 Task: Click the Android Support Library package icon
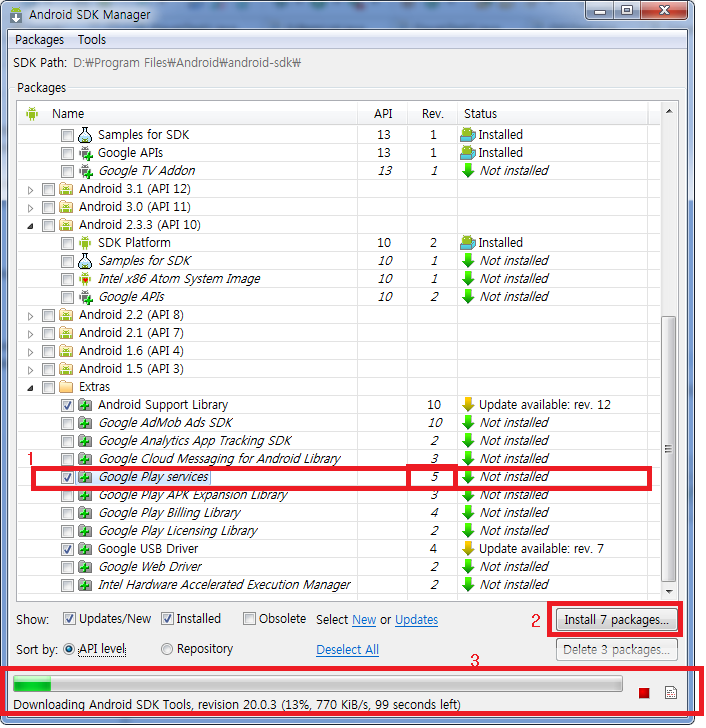(x=84, y=405)
